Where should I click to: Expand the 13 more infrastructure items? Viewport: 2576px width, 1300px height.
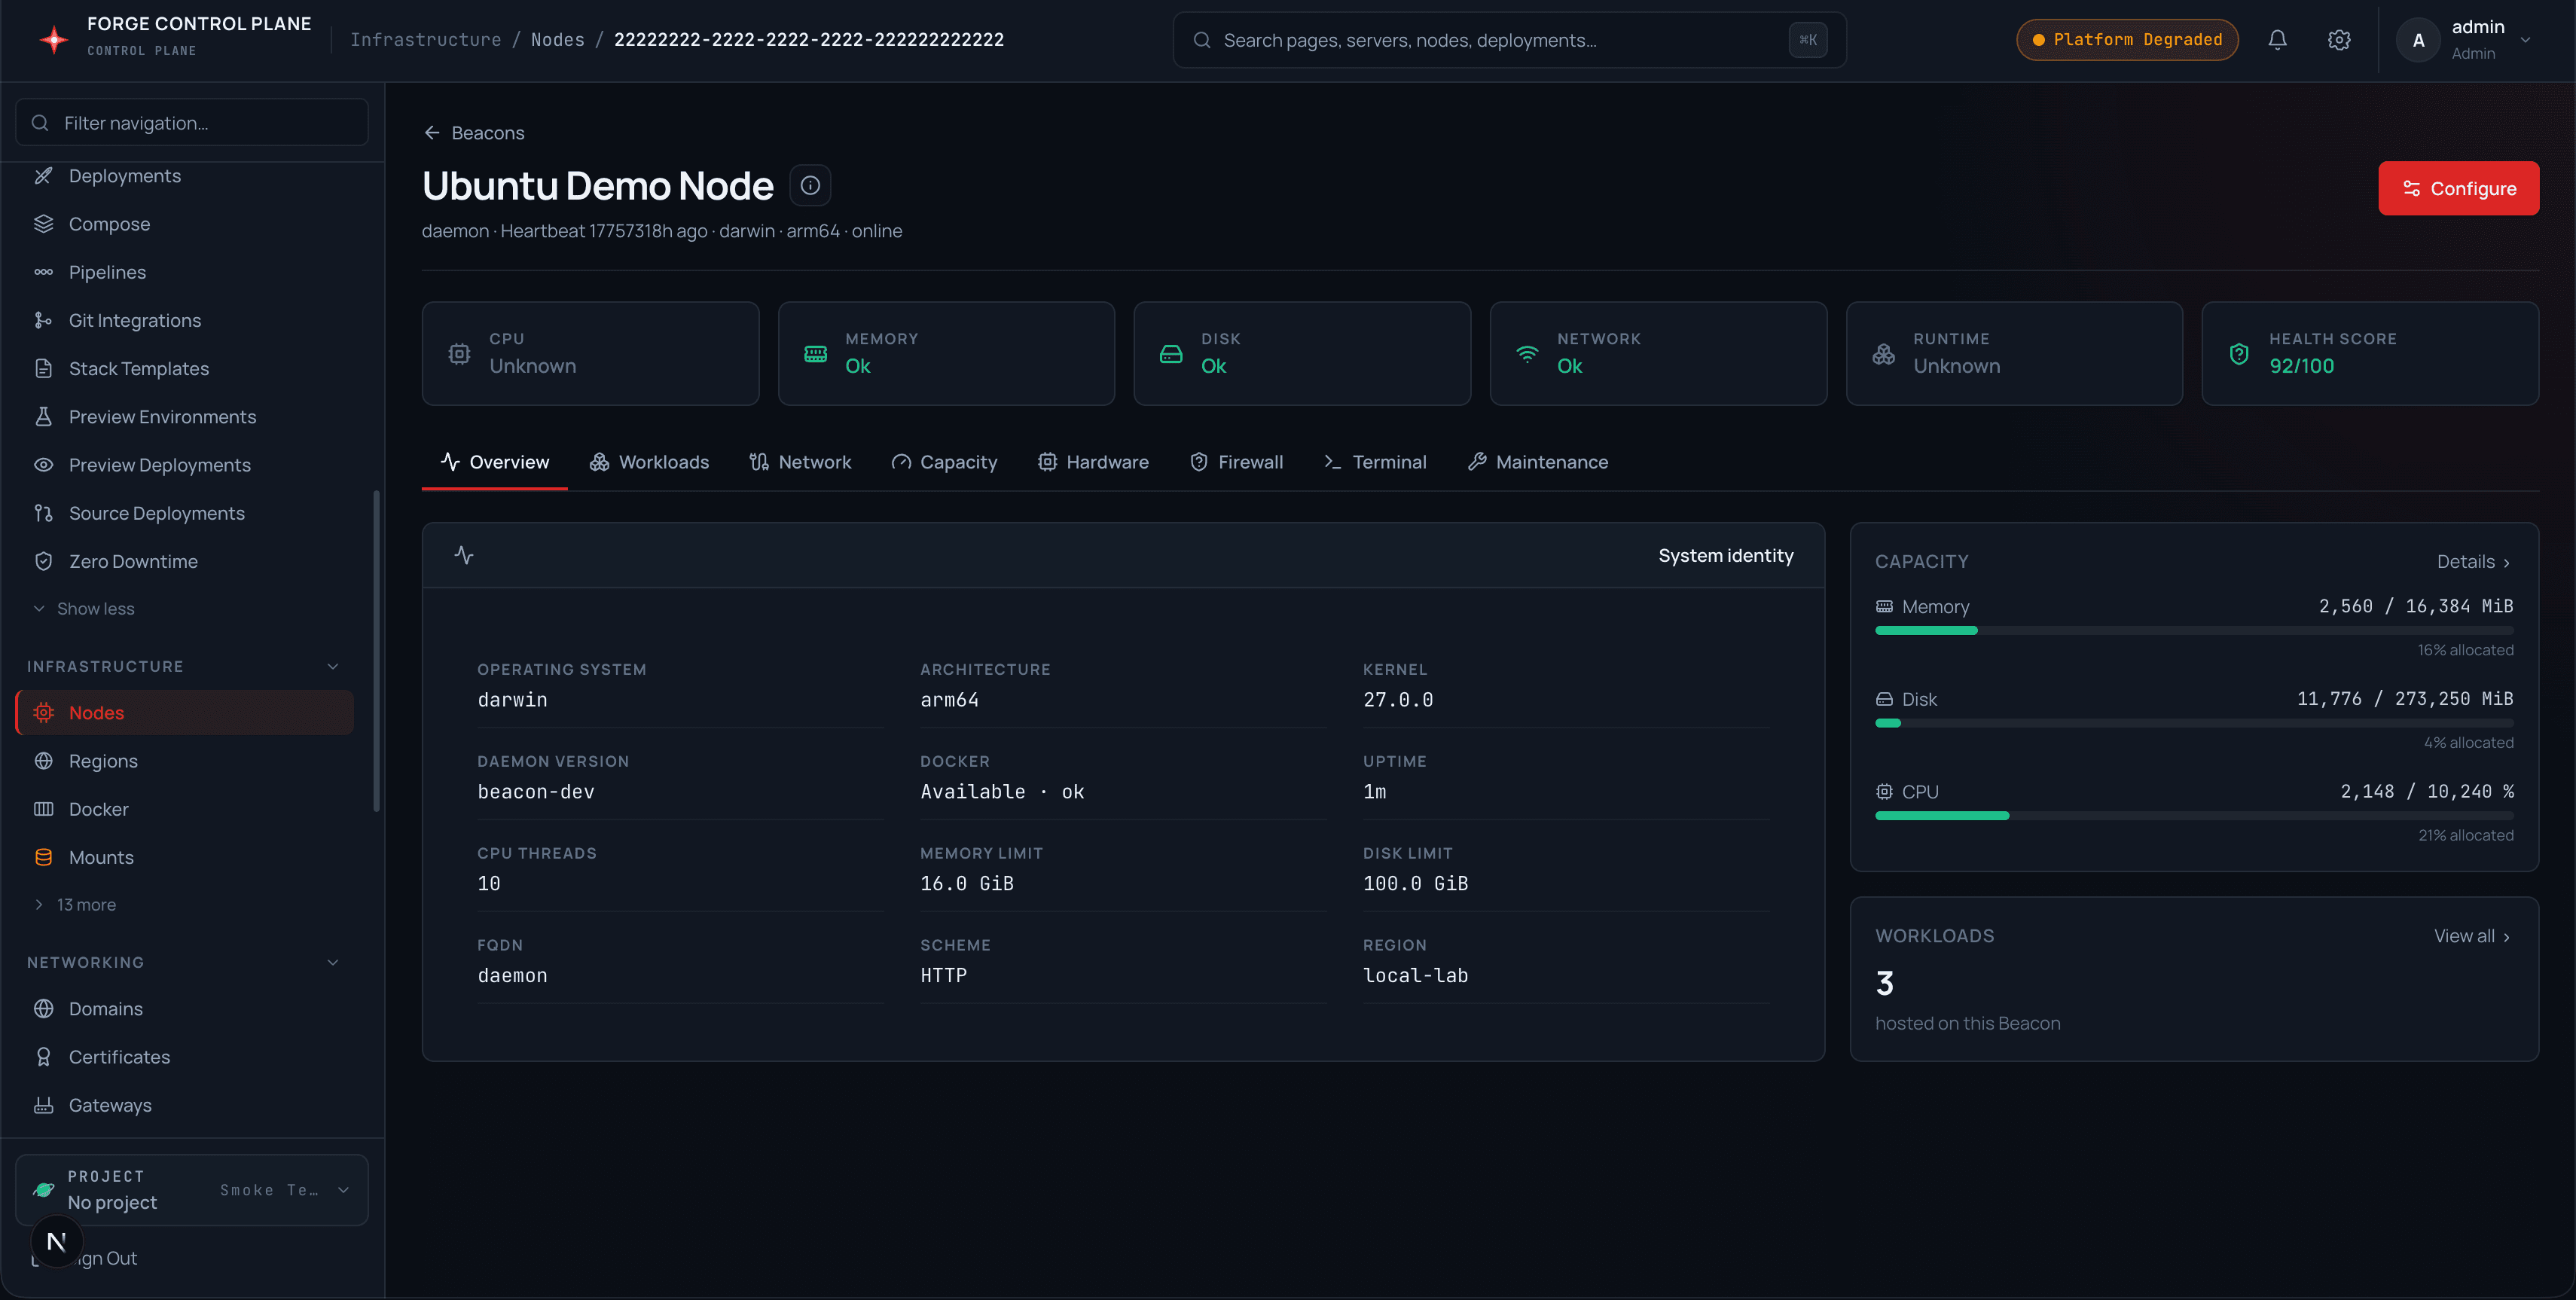(75, 905)
